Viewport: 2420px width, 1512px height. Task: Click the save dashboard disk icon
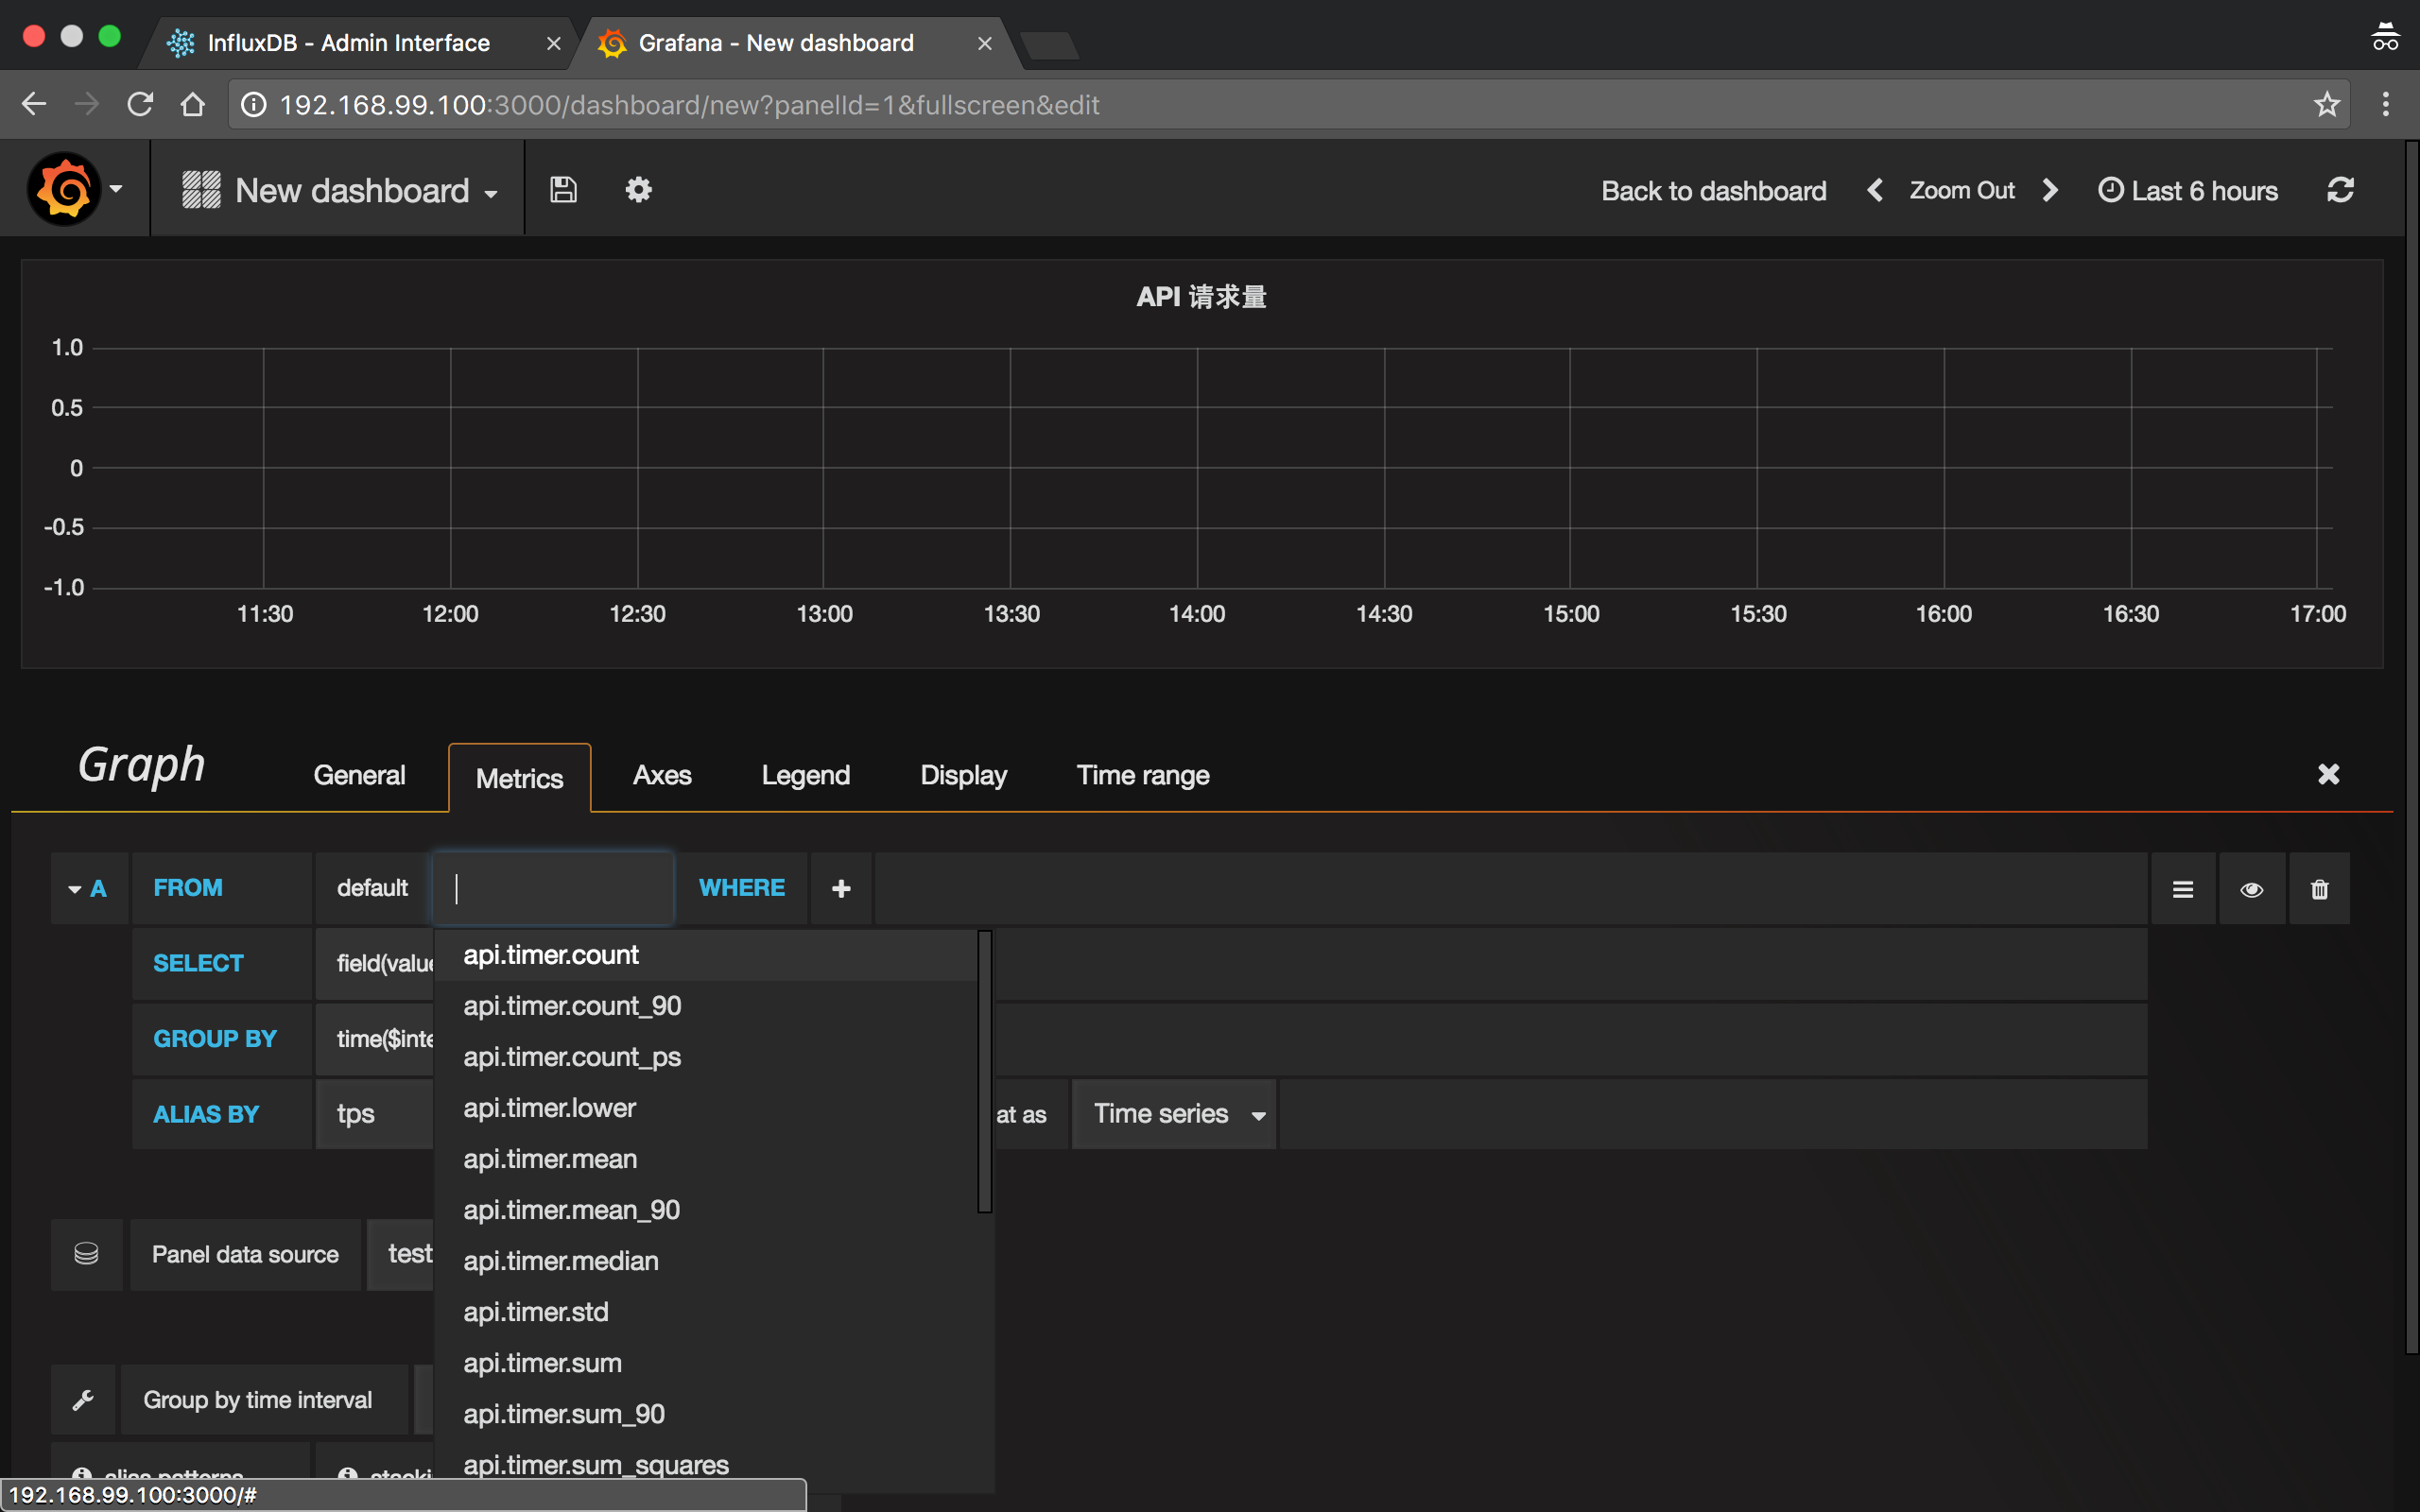tap(563, 190)
